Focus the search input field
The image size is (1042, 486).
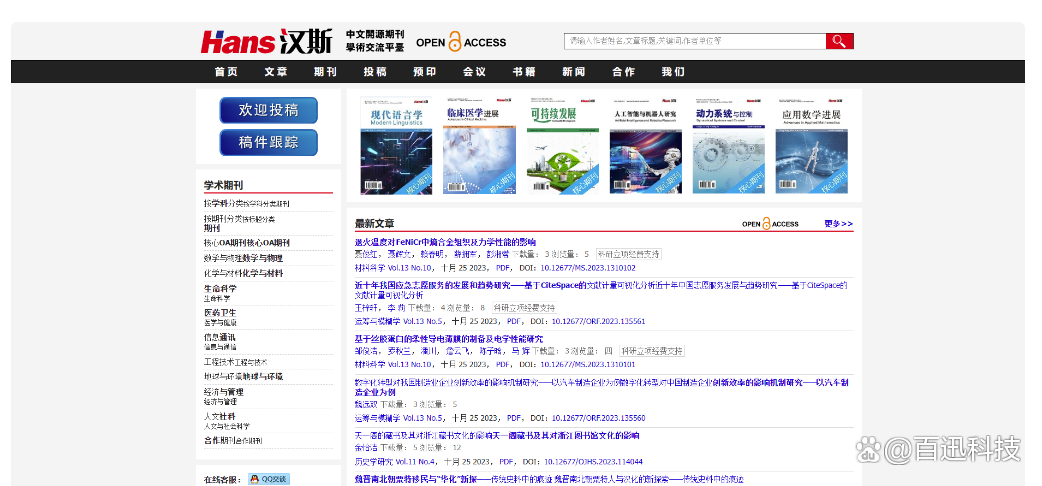pyautogui.click(x=695, y=41)
